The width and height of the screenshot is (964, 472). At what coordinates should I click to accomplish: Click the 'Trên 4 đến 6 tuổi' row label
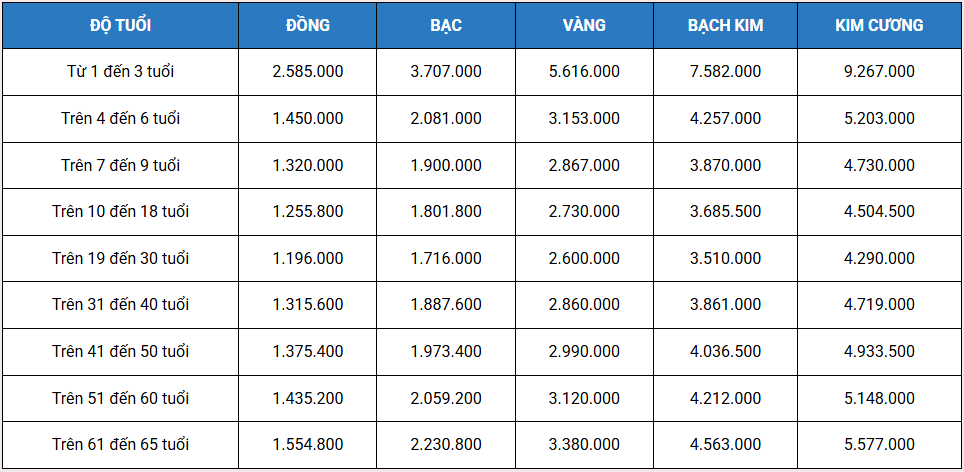click(x=120, y=118)
